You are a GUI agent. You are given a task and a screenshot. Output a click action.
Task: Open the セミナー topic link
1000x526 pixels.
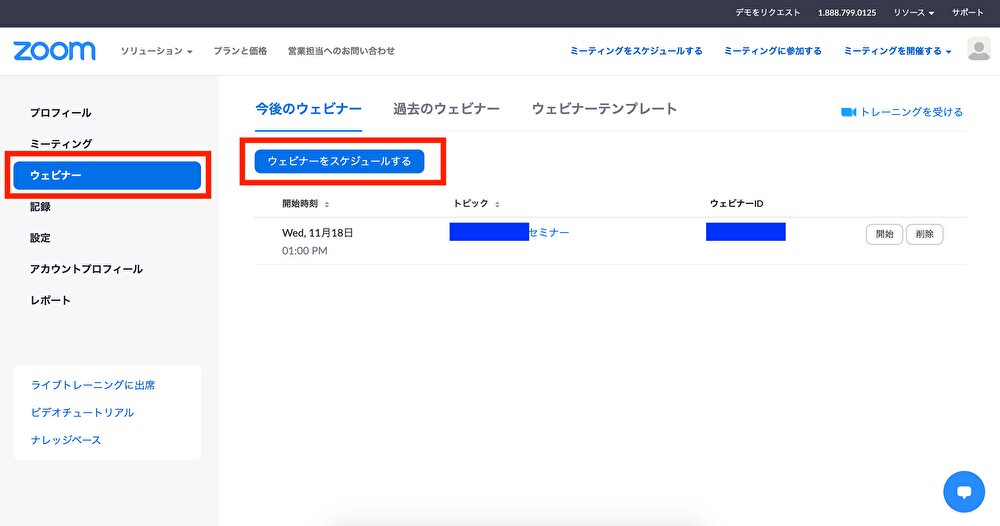(549, 233)
